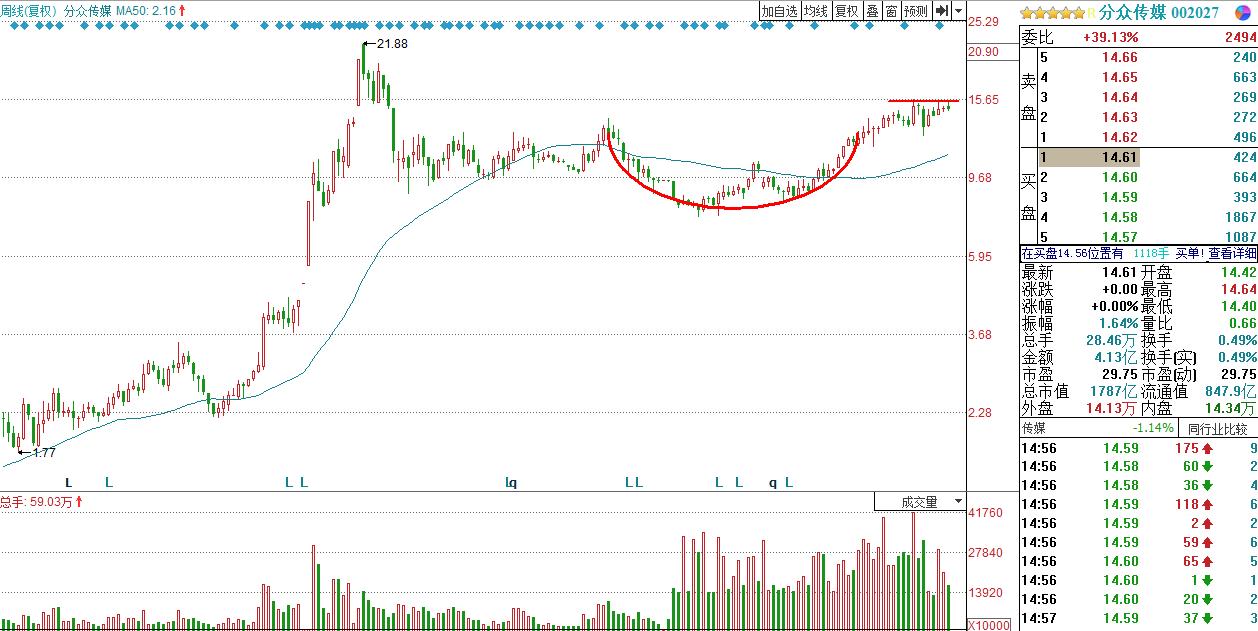Screen dimensions: 1258x631
Task: Click the 1.77 low price annotation
Action: (x=44, y=453)
